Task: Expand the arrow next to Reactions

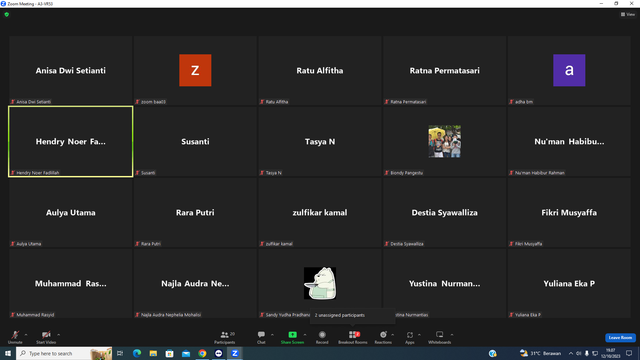Action: point(393,335)
